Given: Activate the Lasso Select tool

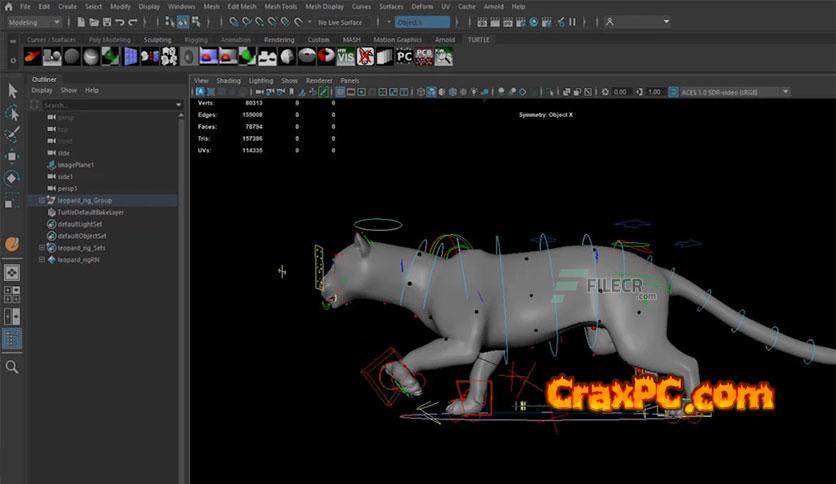Looking at the screenshot, I should [12, 112].
